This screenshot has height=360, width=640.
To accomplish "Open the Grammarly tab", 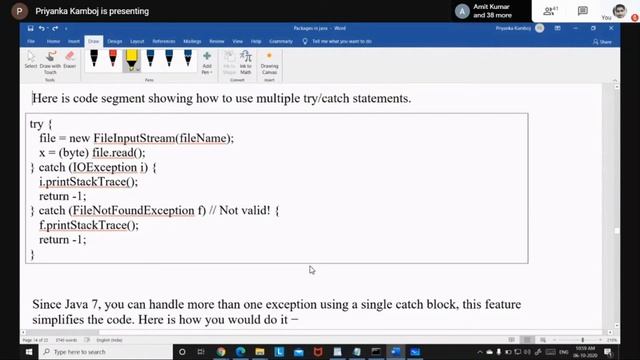I will 281,41.
